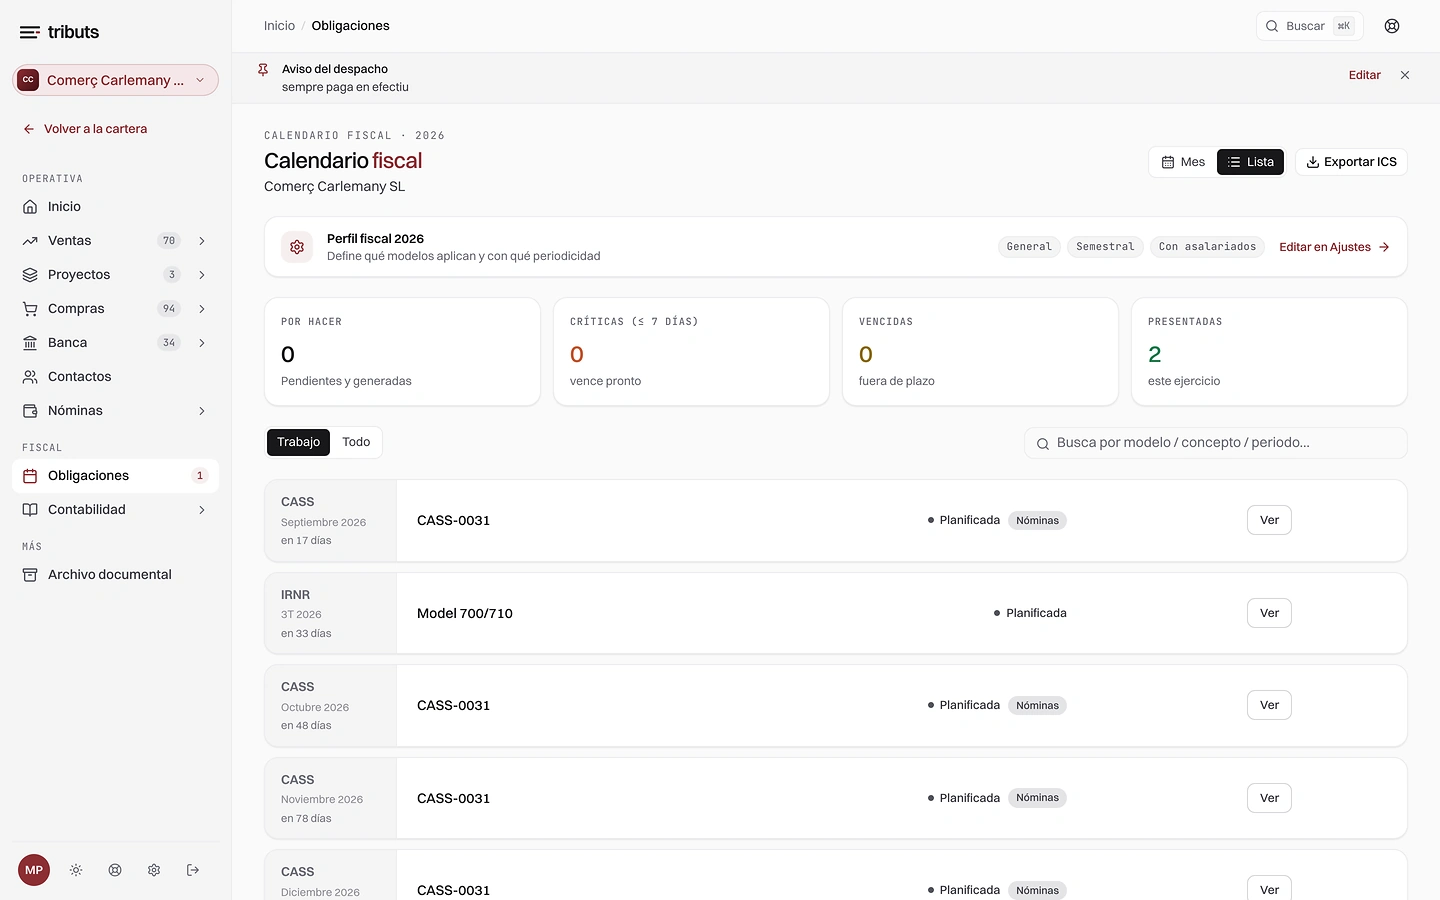Click the theme sun icon in sidebar footer
The width and height of the screenshot is (1440, 900).
76,870
